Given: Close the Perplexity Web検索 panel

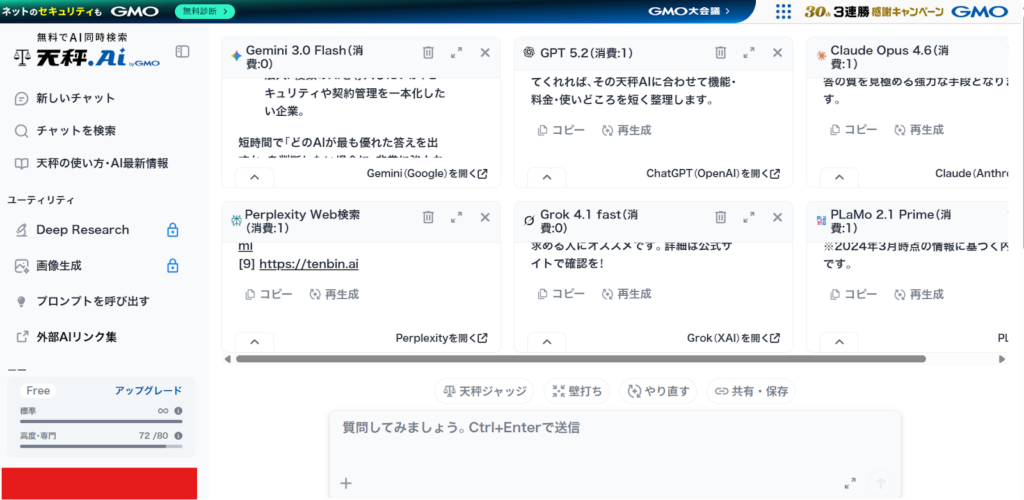Looking at the screenshot, I should pyautogui.click(x=485, y=217).
